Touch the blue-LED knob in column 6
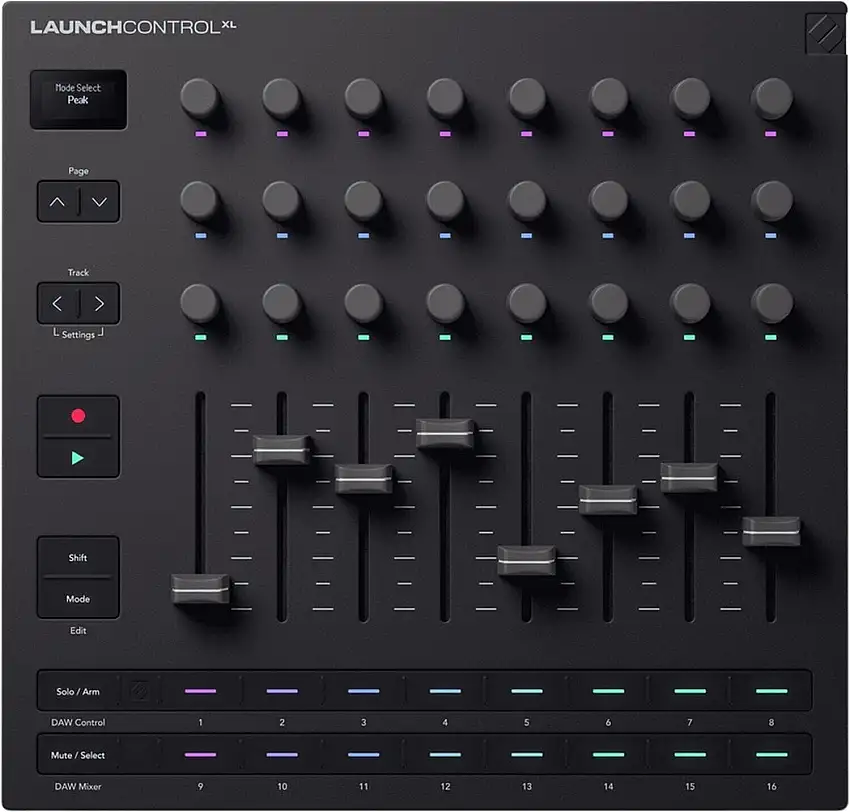The width and height of the screenshot is (850, 812). click(x=609, y=201)
